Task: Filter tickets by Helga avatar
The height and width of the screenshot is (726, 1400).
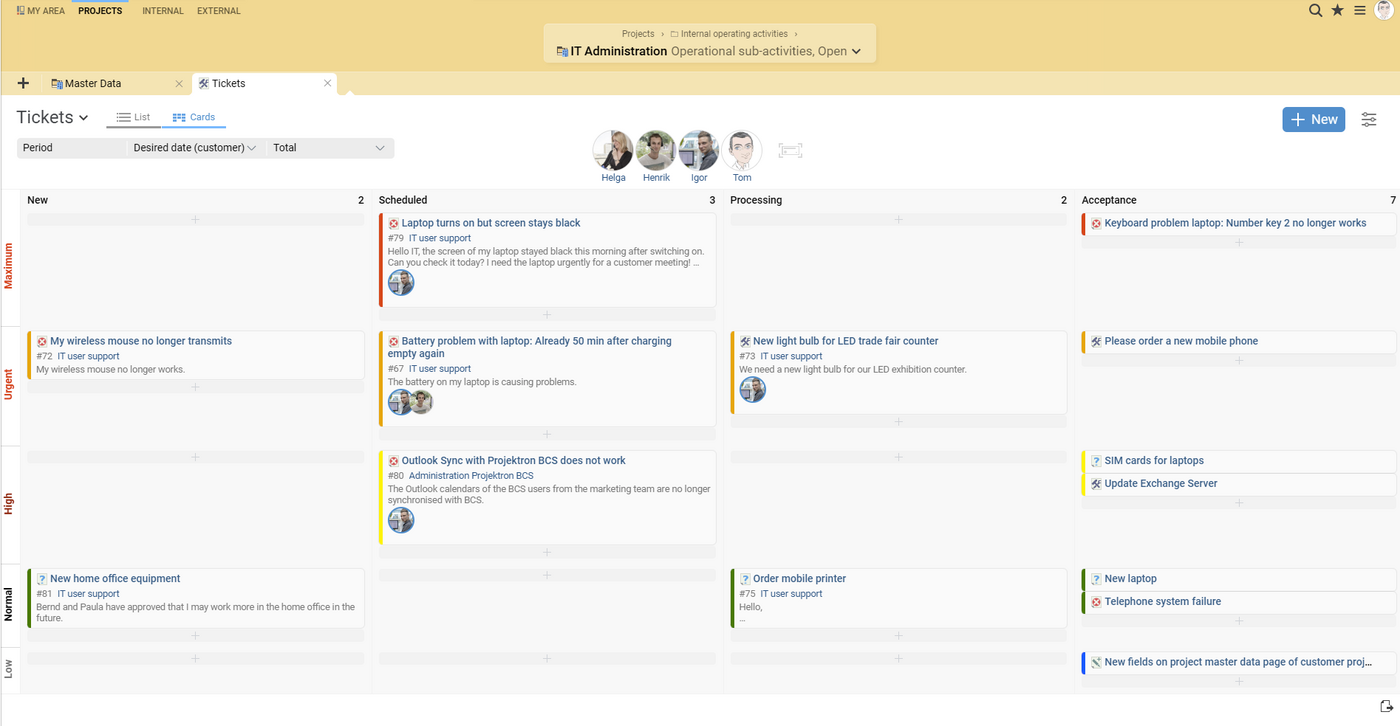Action: (613, 151)
